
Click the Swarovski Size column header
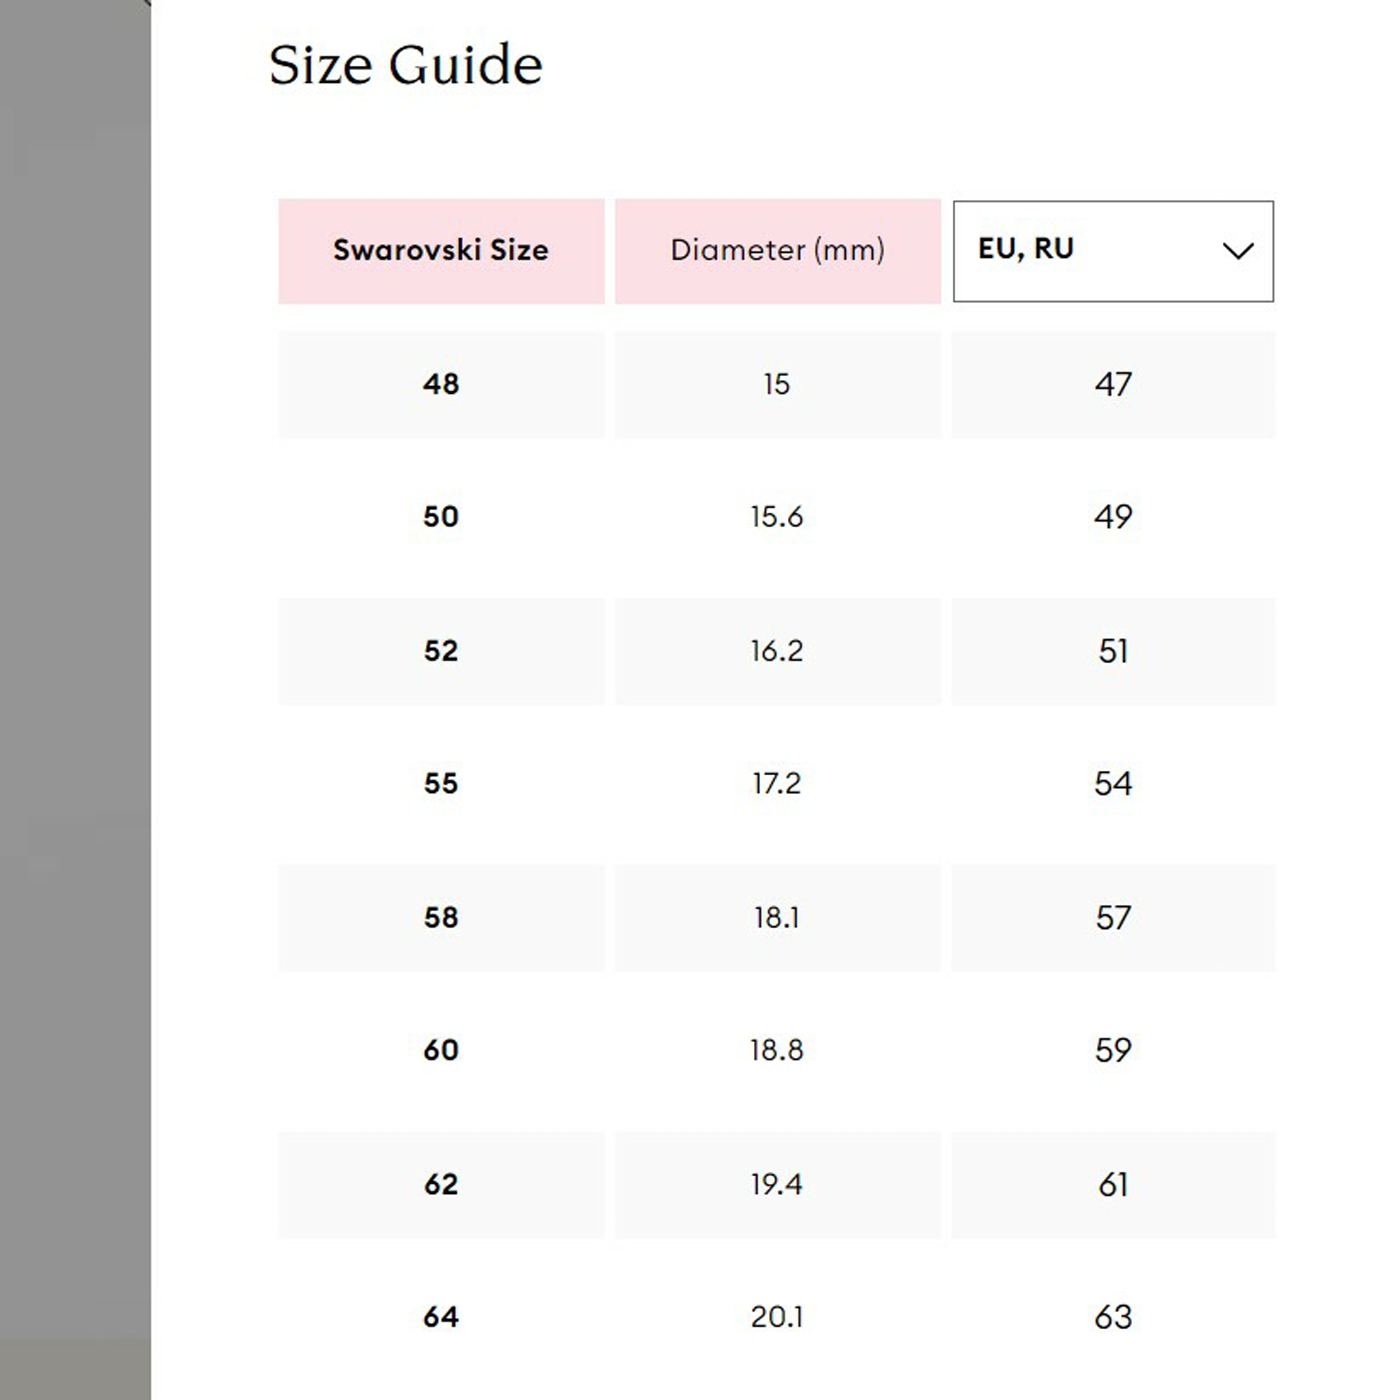click(x=441, y=251)
